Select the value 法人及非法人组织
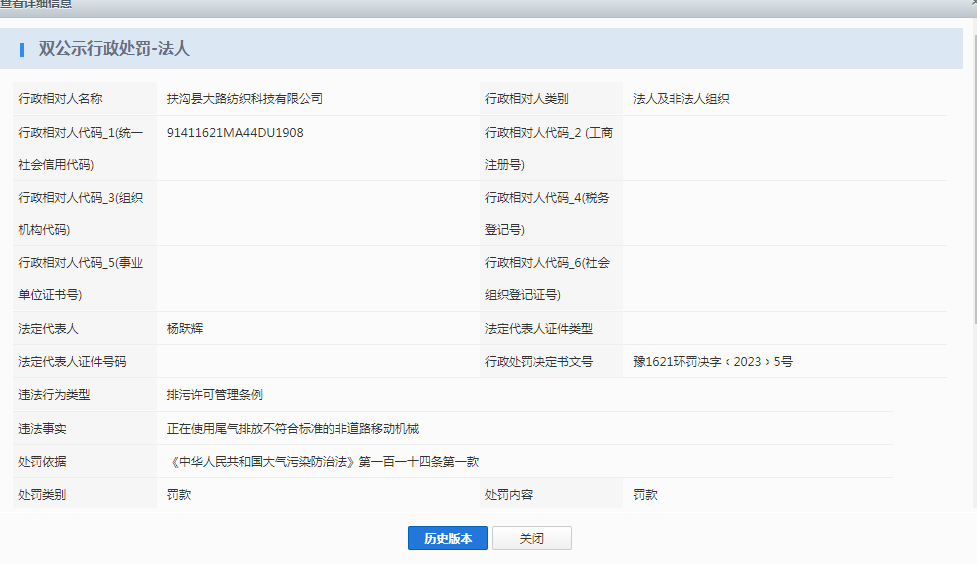This screenshot has height=564, width=977. pos(681,99)
